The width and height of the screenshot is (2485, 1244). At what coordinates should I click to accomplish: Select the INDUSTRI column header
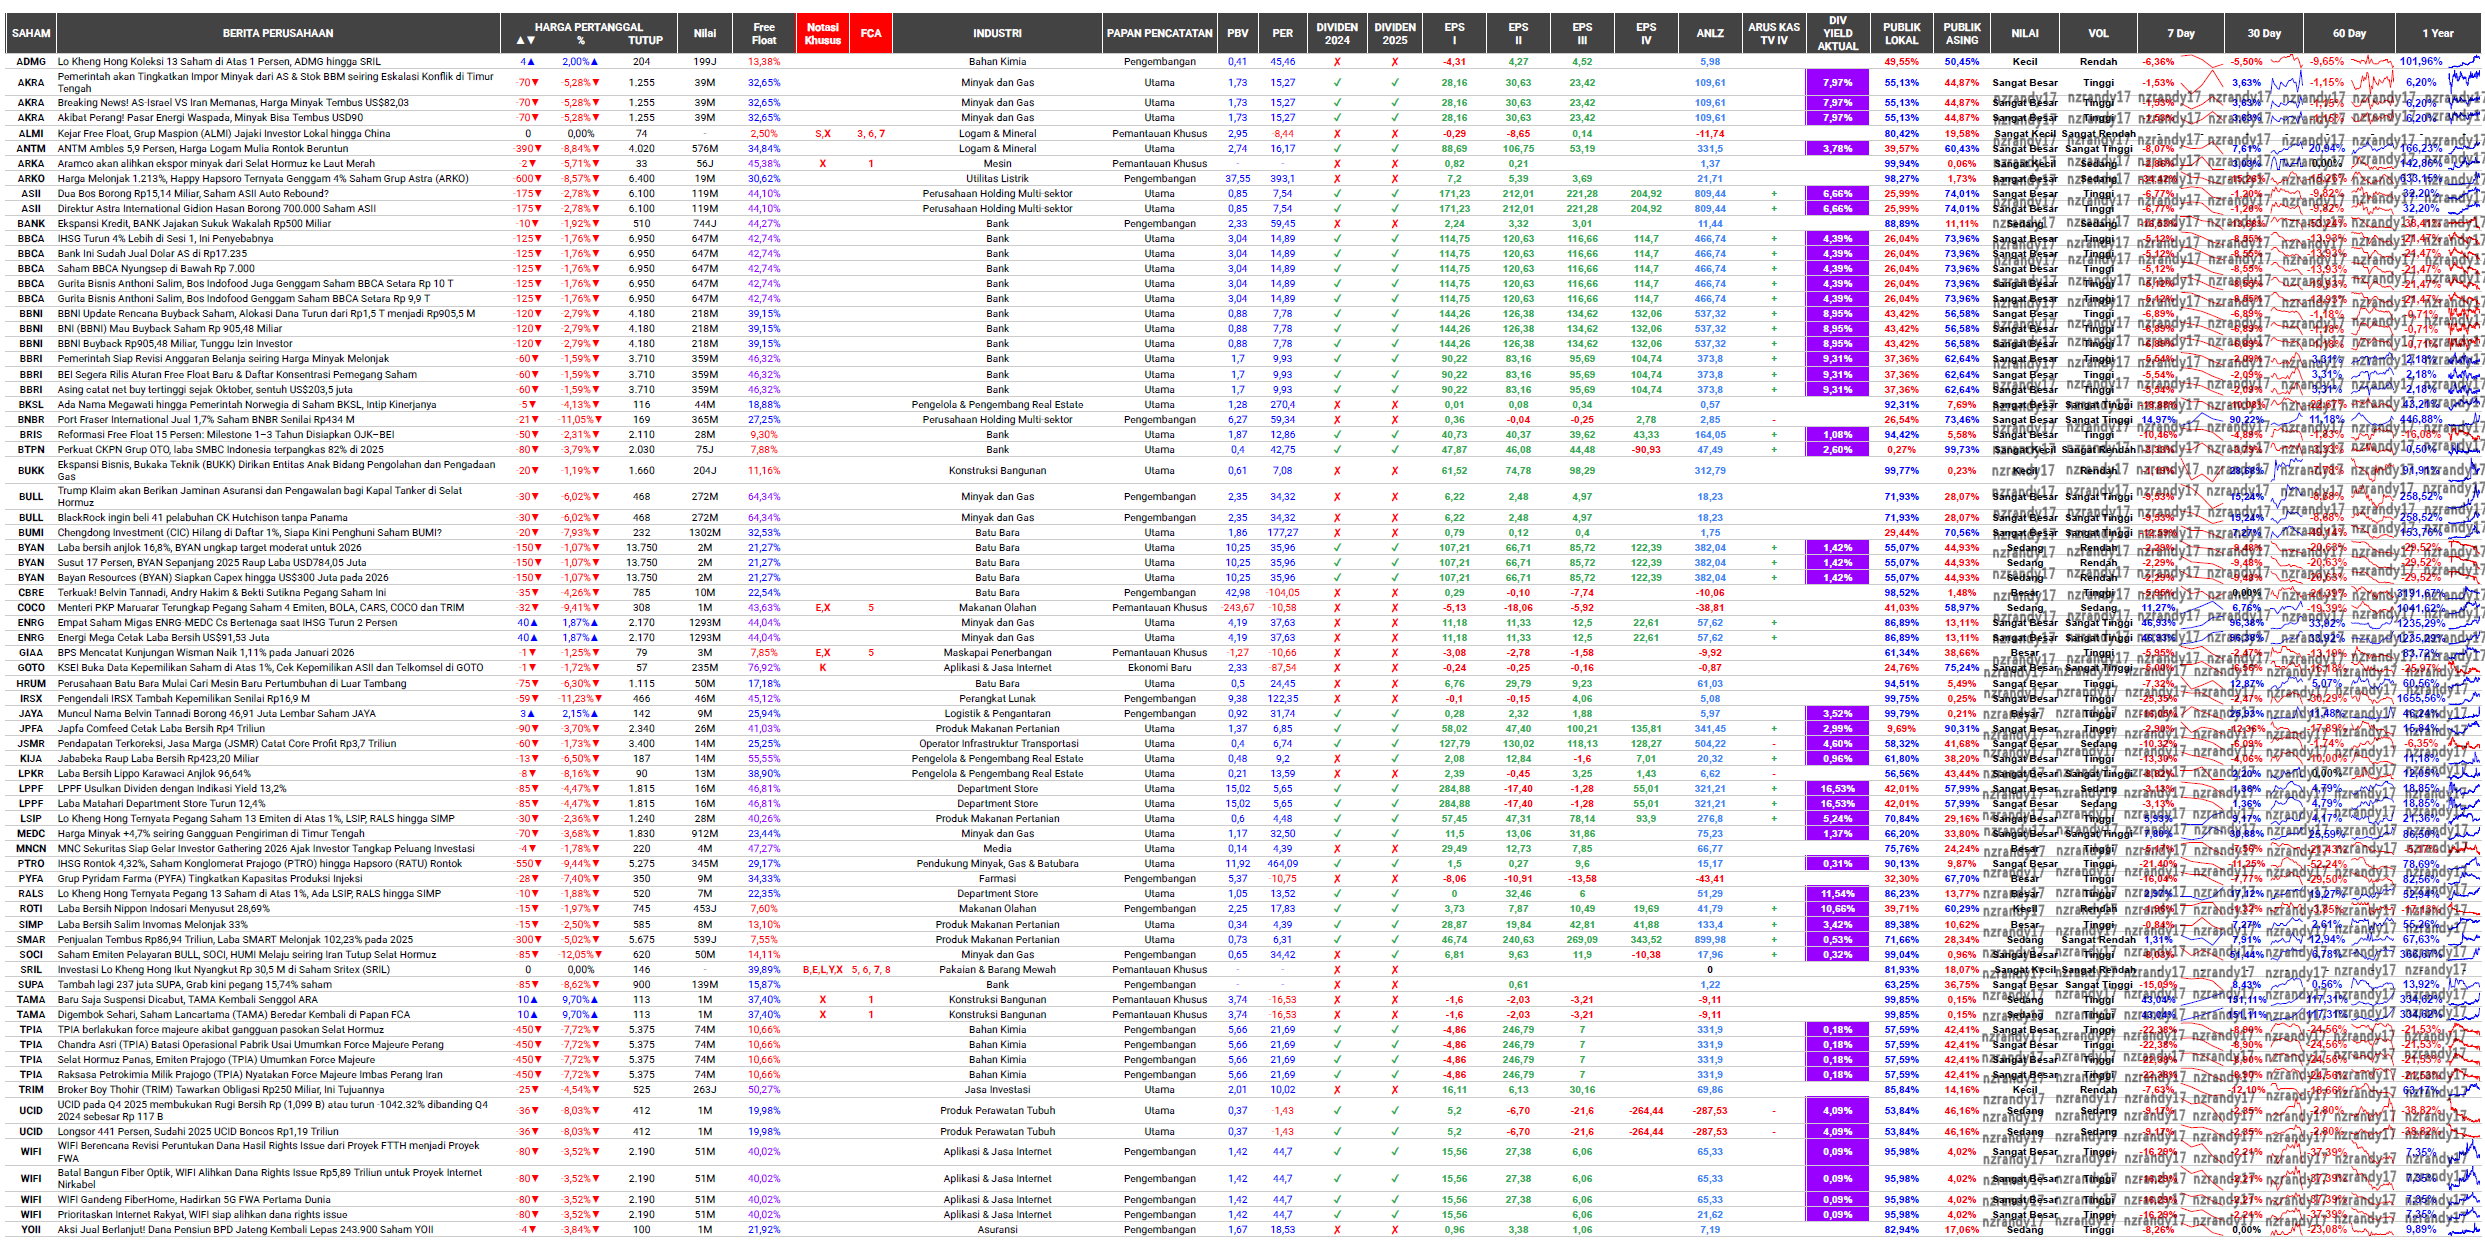tap(997, 33)
